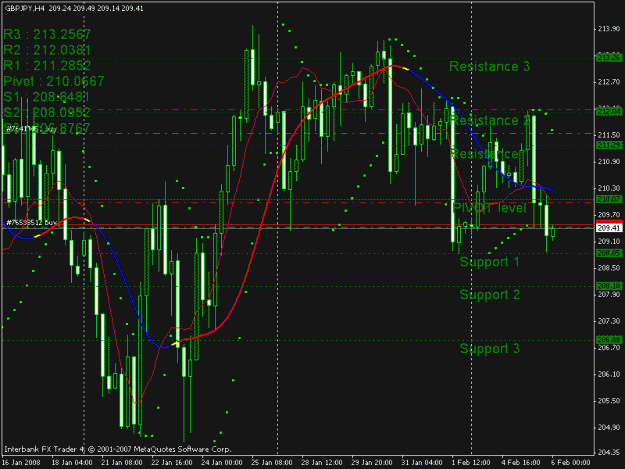Select the 'S1 : 208.8481' readout
The width and height of the screenshot is (625, 469).
tap(47, 97)
